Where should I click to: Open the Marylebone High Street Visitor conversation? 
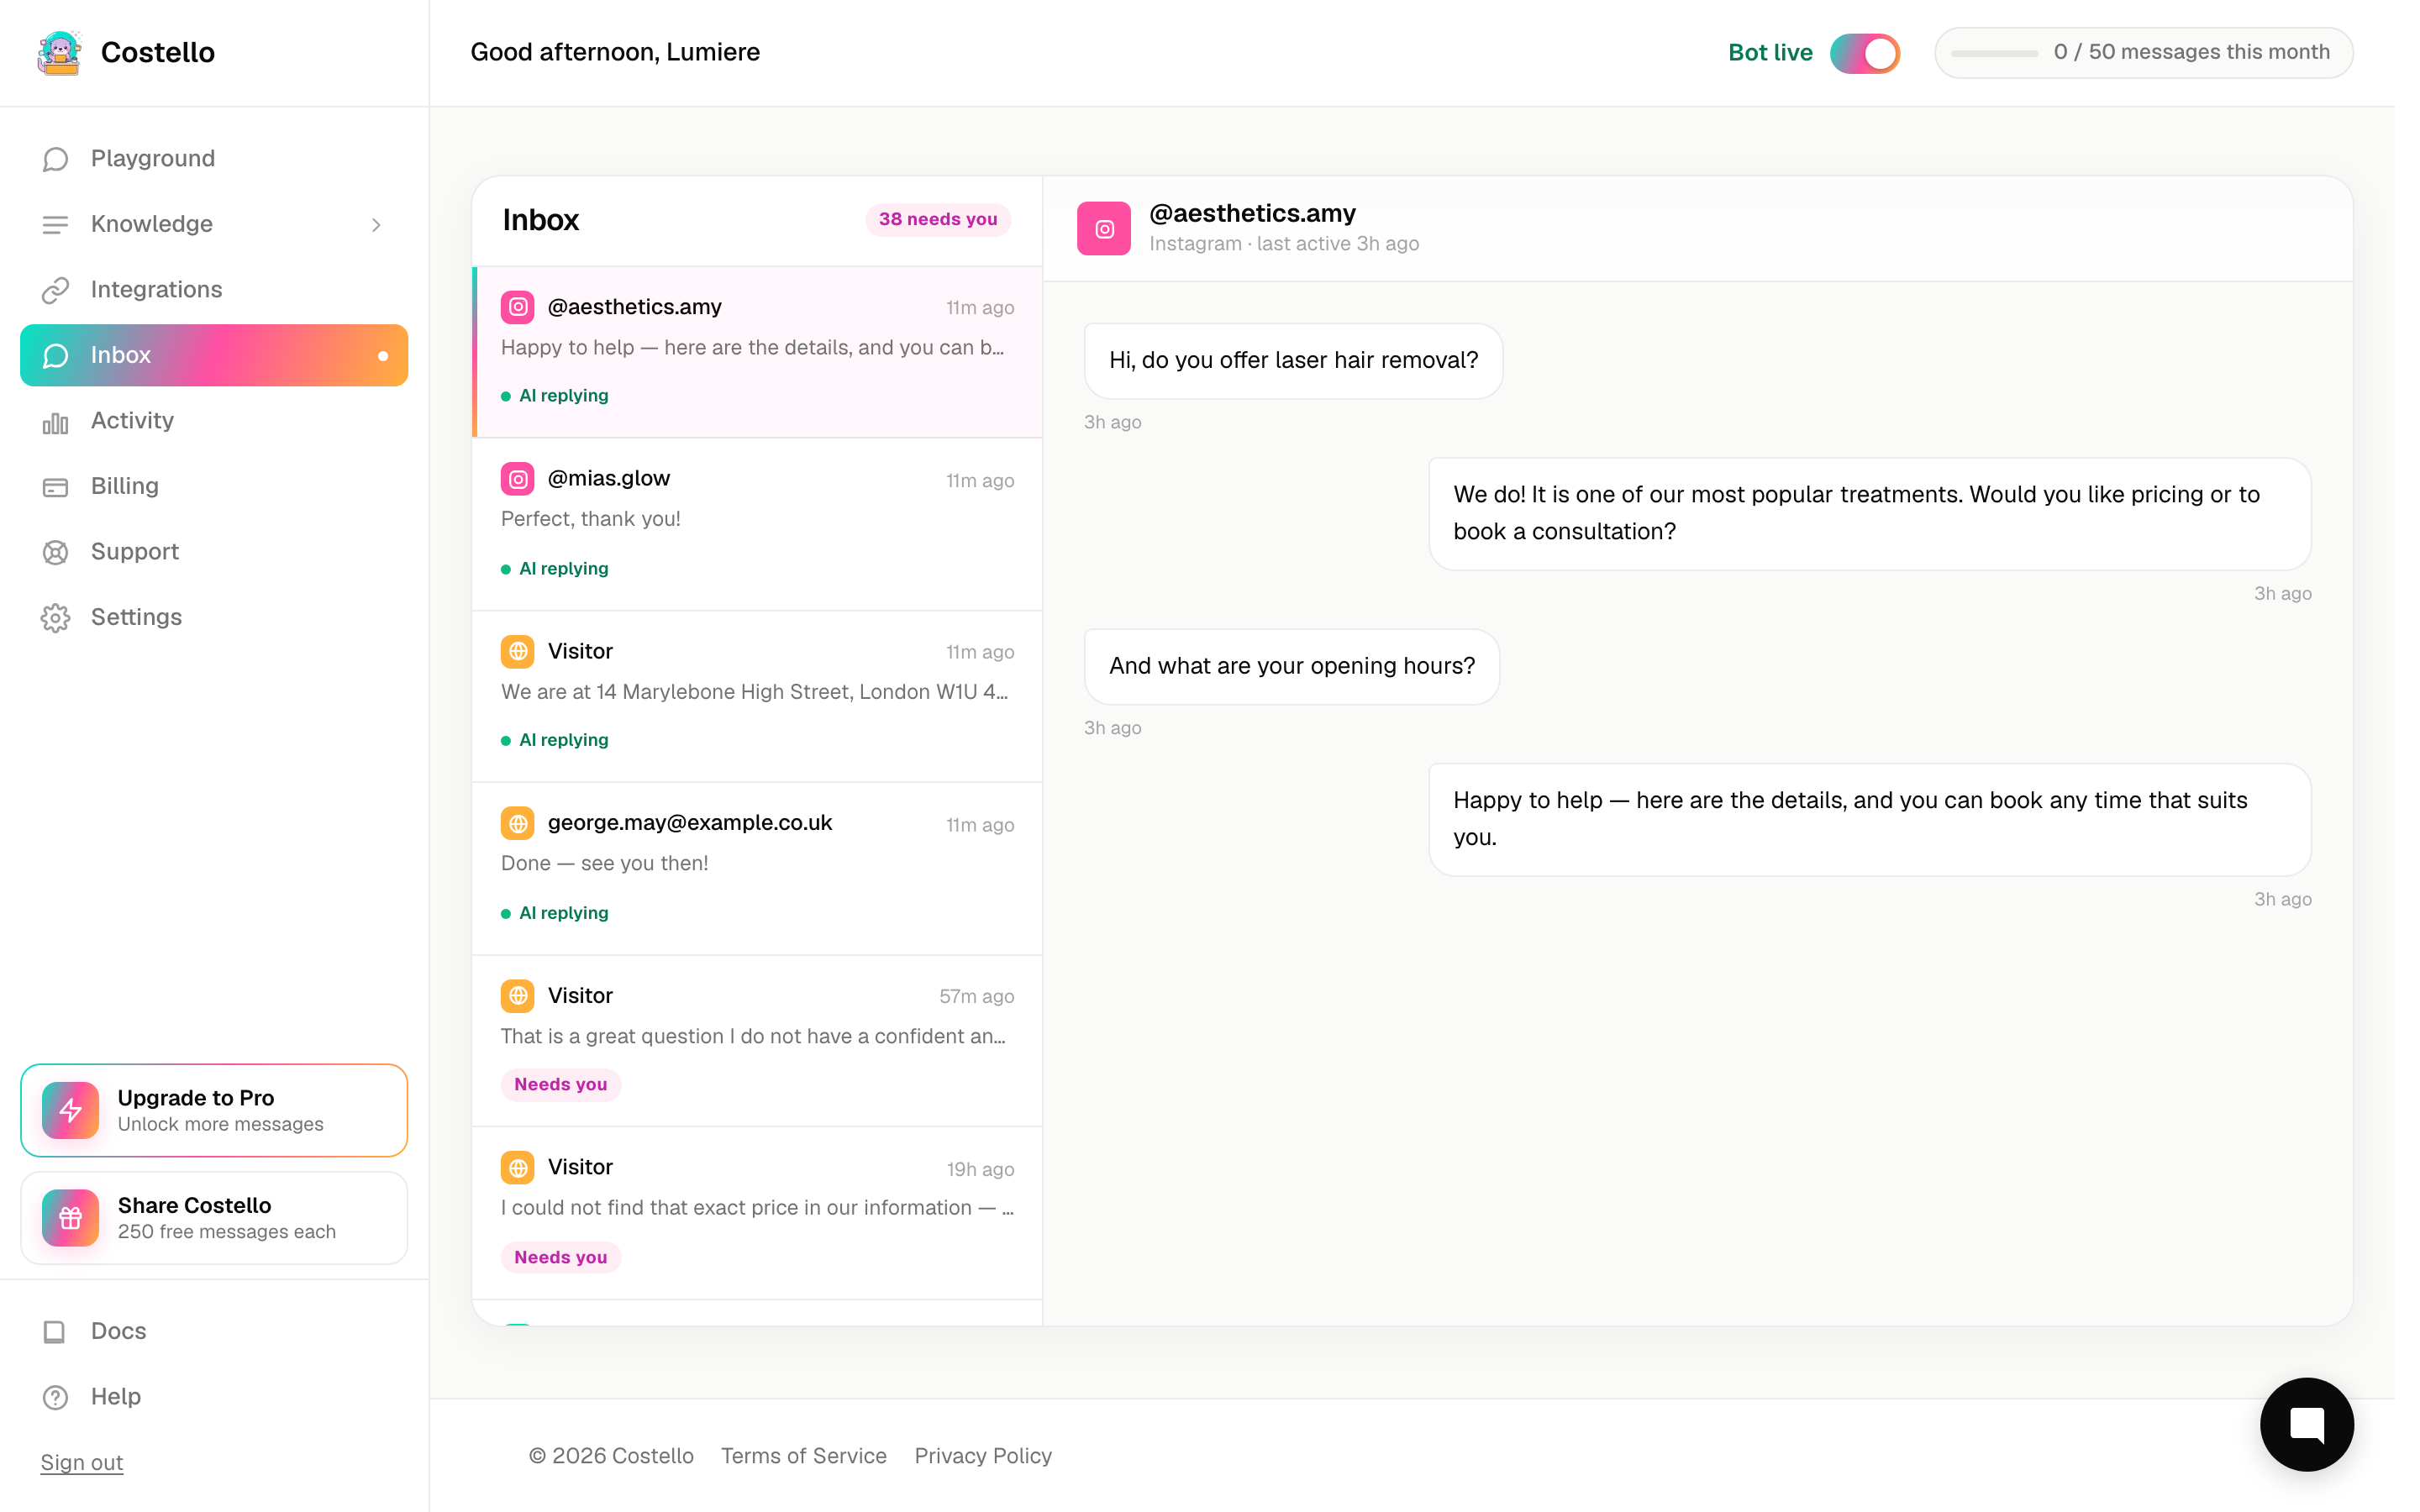click(757, 696)
